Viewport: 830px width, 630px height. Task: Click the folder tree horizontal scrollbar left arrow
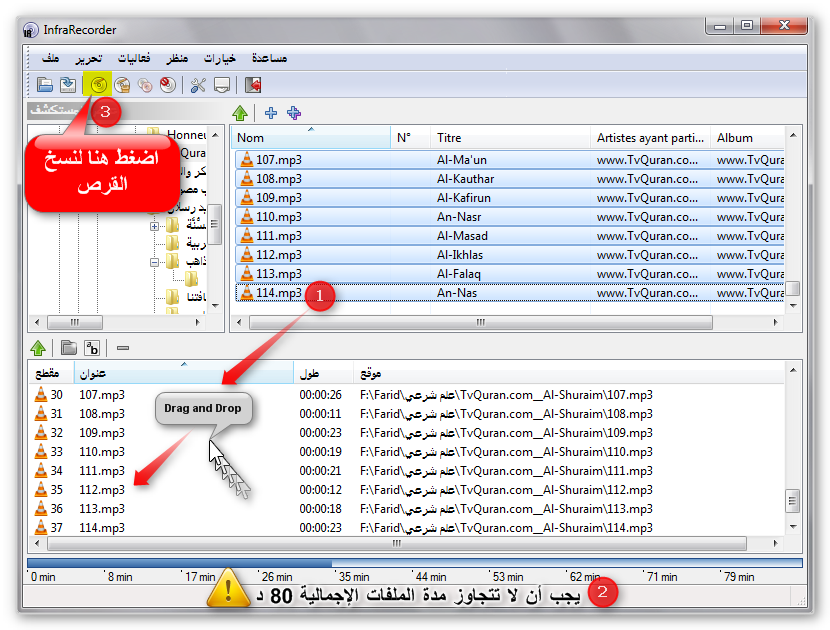point(37,322)
